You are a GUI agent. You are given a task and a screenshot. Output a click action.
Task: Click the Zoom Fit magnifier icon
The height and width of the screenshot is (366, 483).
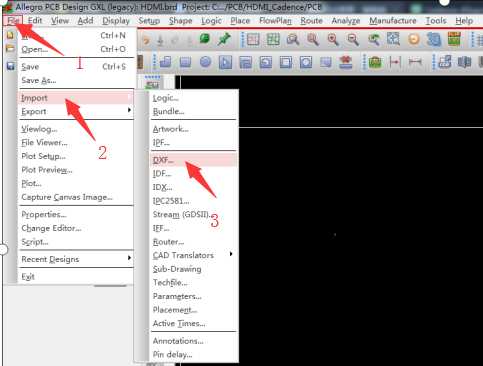point(313,39)
